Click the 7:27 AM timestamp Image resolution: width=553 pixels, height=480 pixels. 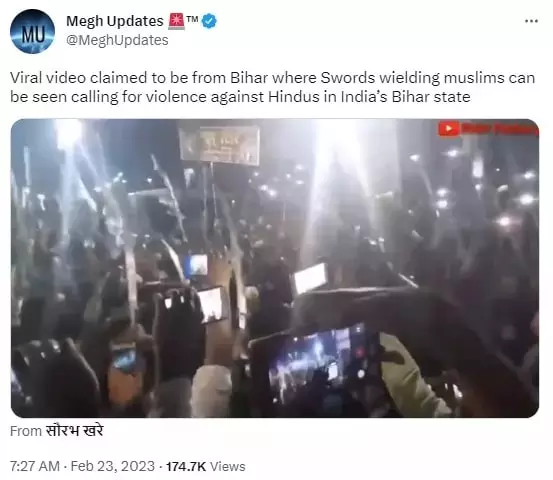[x=35, y=466]
